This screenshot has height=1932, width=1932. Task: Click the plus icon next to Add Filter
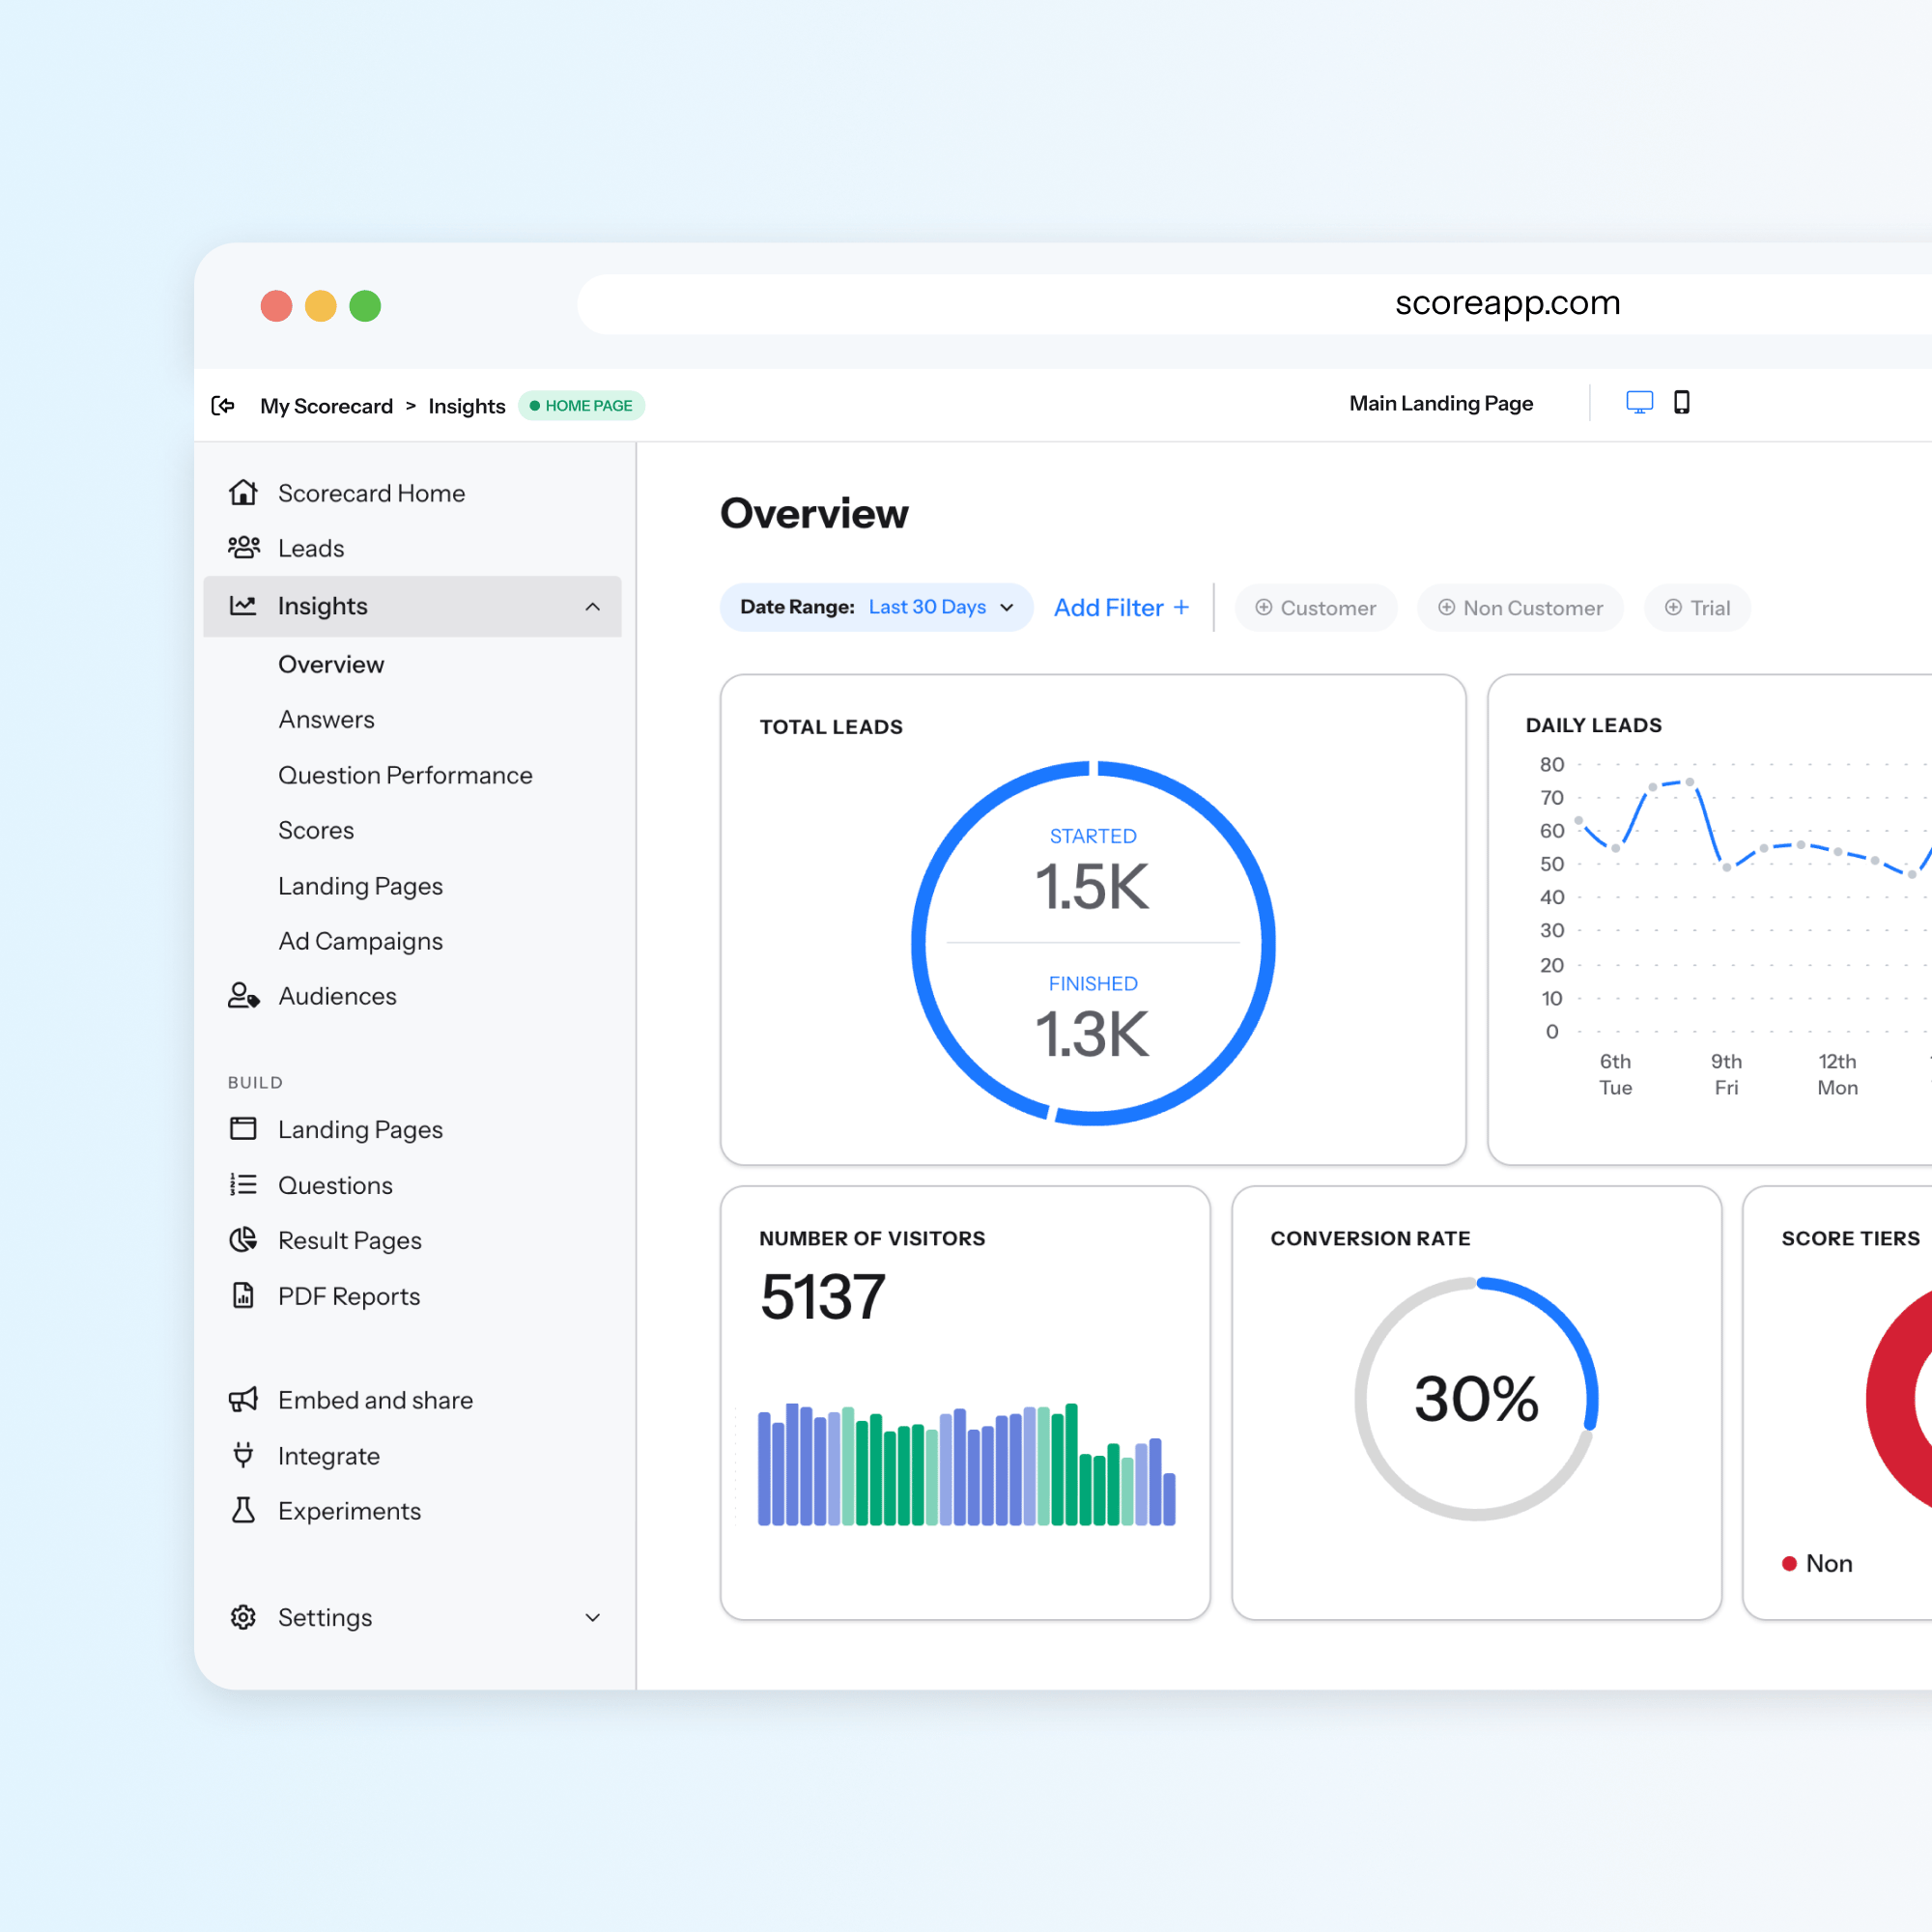1181,607
